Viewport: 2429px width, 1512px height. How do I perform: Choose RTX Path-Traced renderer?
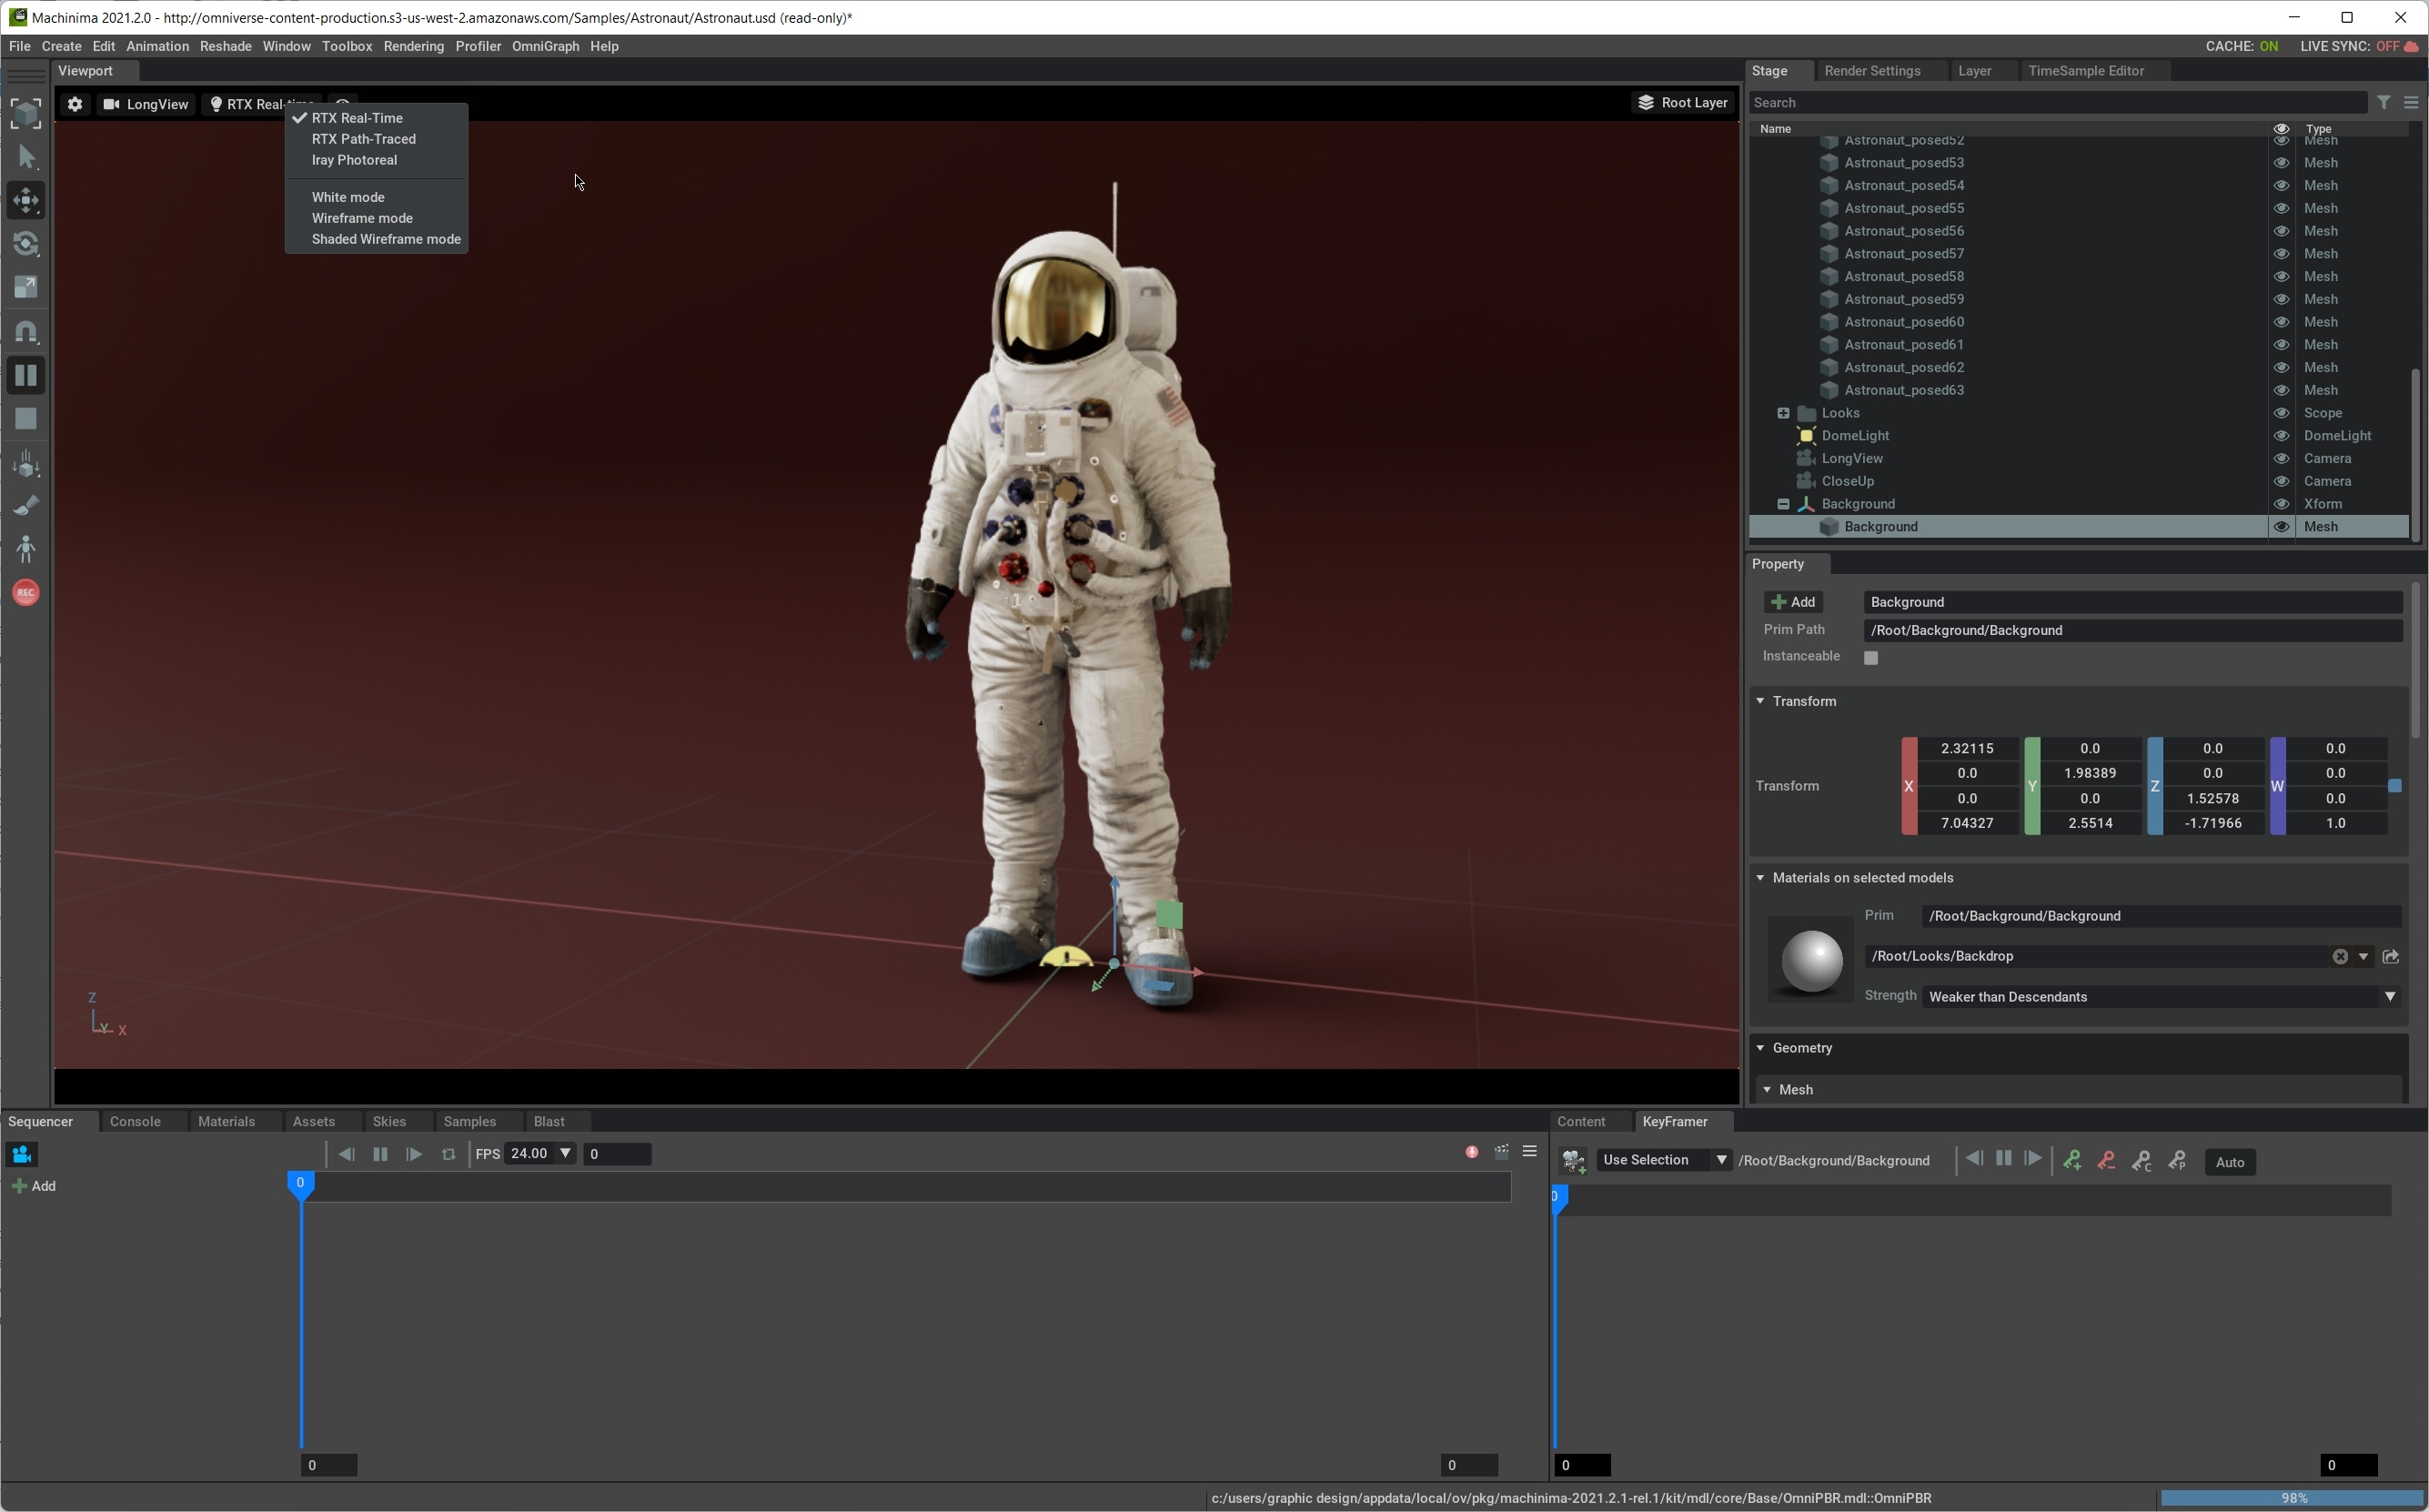click(363, 139)
